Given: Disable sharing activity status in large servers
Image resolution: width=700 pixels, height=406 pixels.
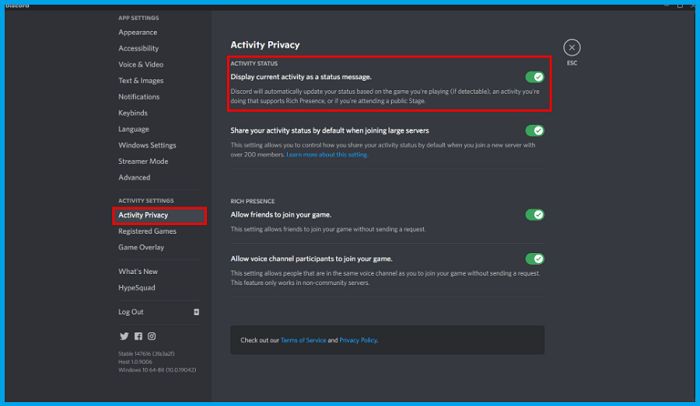Looking at the screenshot, I should pos(534,130).
